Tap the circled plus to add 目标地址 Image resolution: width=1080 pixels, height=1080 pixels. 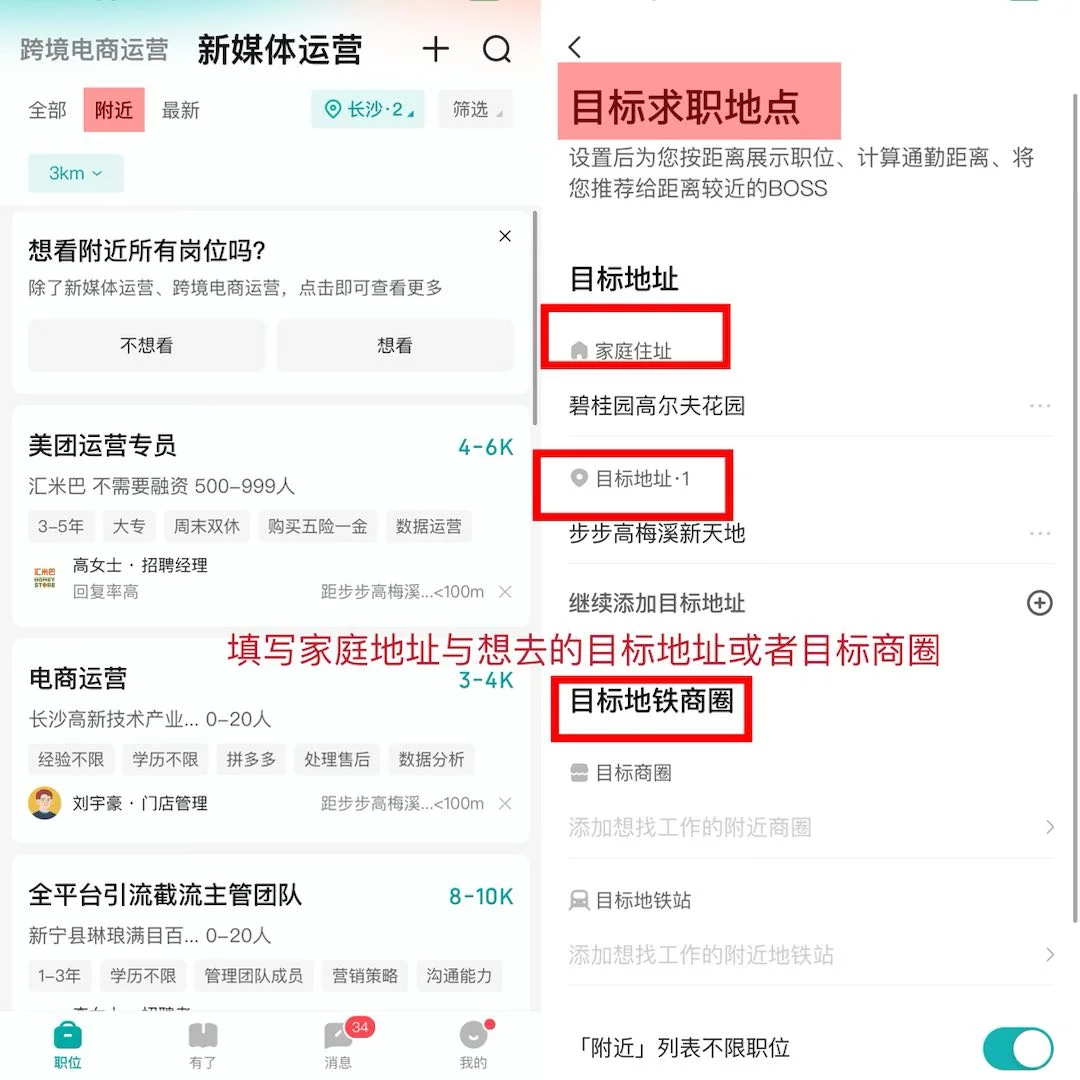click(1039, 603)
